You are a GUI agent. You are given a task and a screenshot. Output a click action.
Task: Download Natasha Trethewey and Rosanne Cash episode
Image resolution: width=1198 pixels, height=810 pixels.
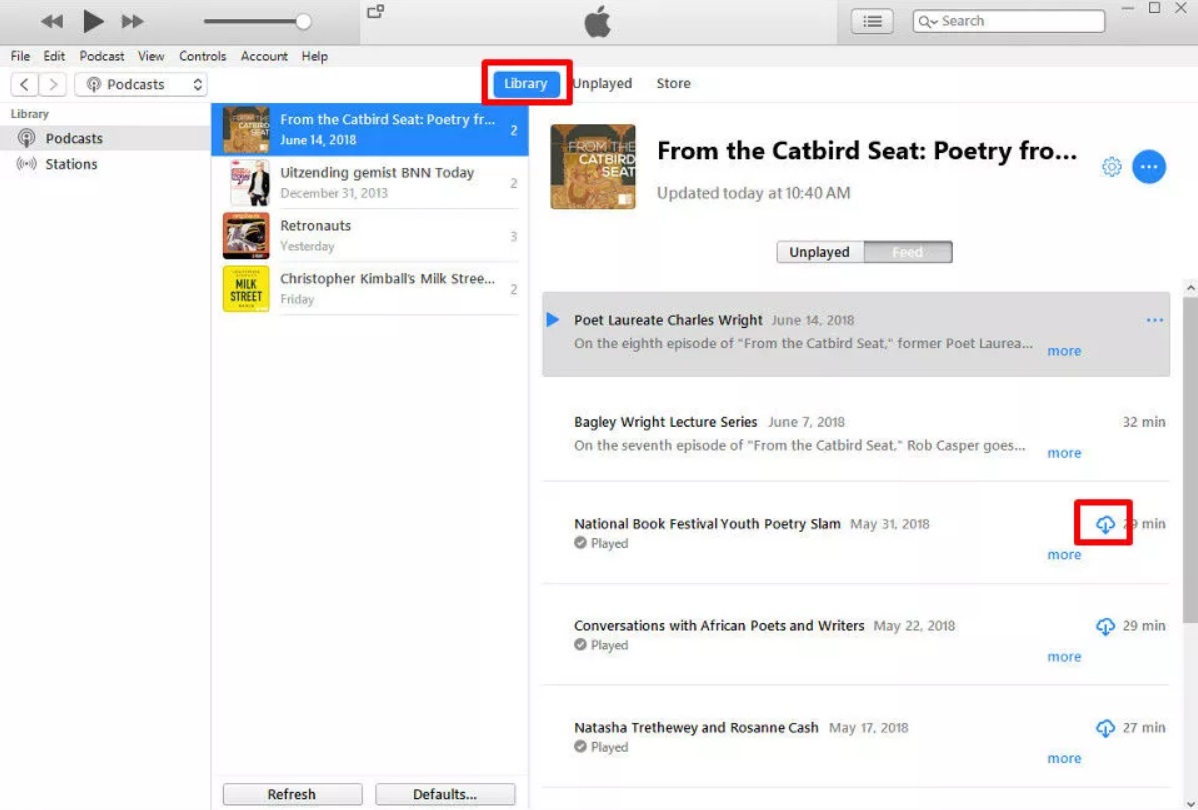coord(1105,727)
